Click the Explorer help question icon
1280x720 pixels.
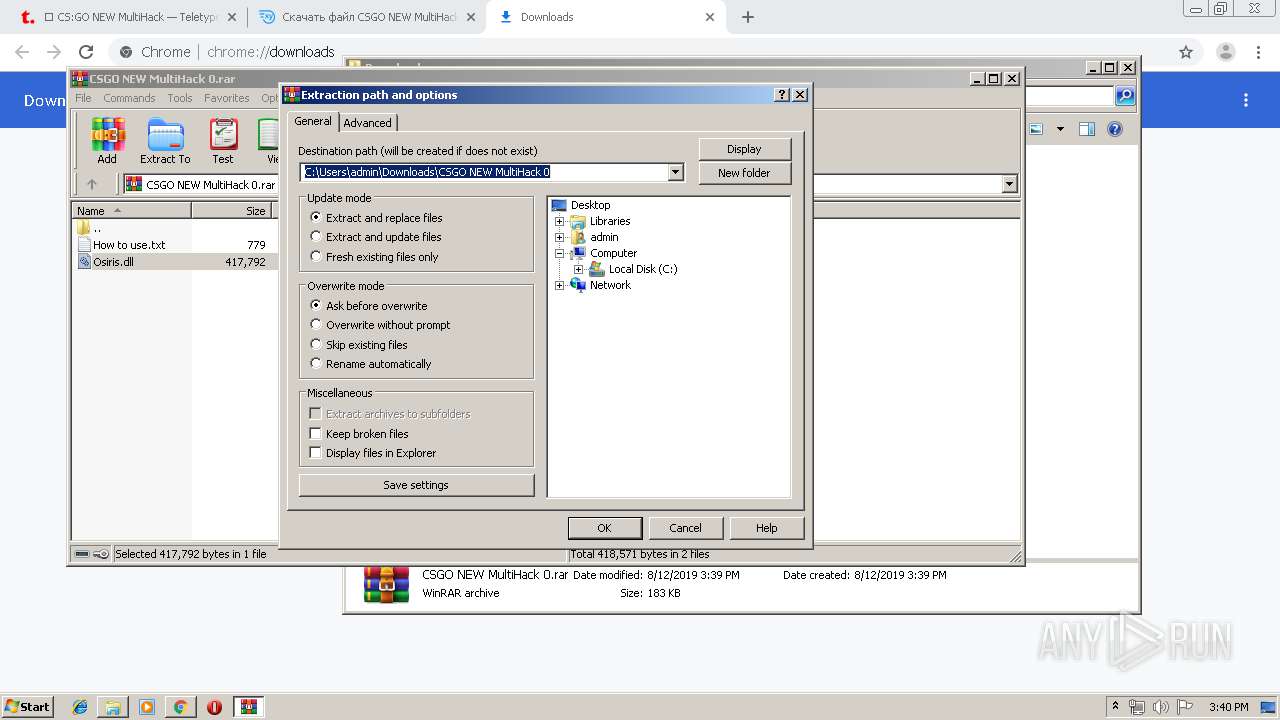click(1115, 129)
